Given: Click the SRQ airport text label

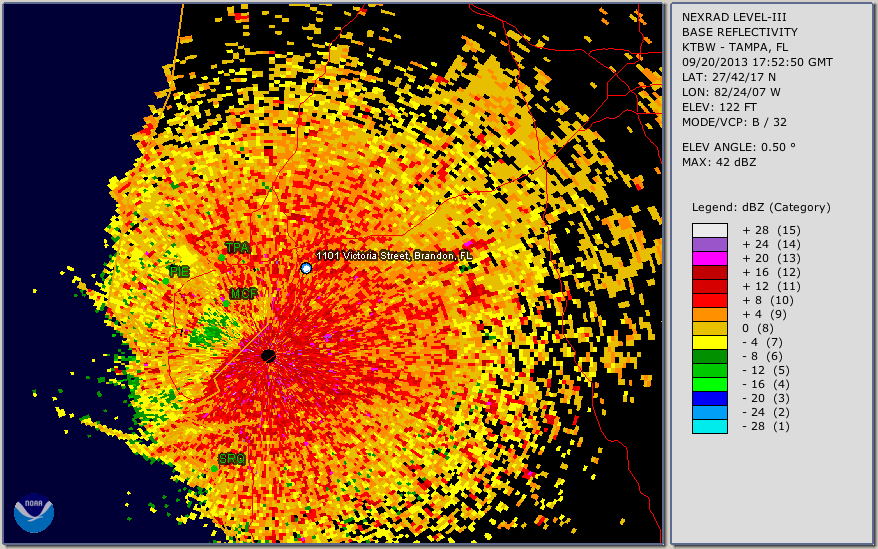Looking at the screenshot, I should 232,459.
